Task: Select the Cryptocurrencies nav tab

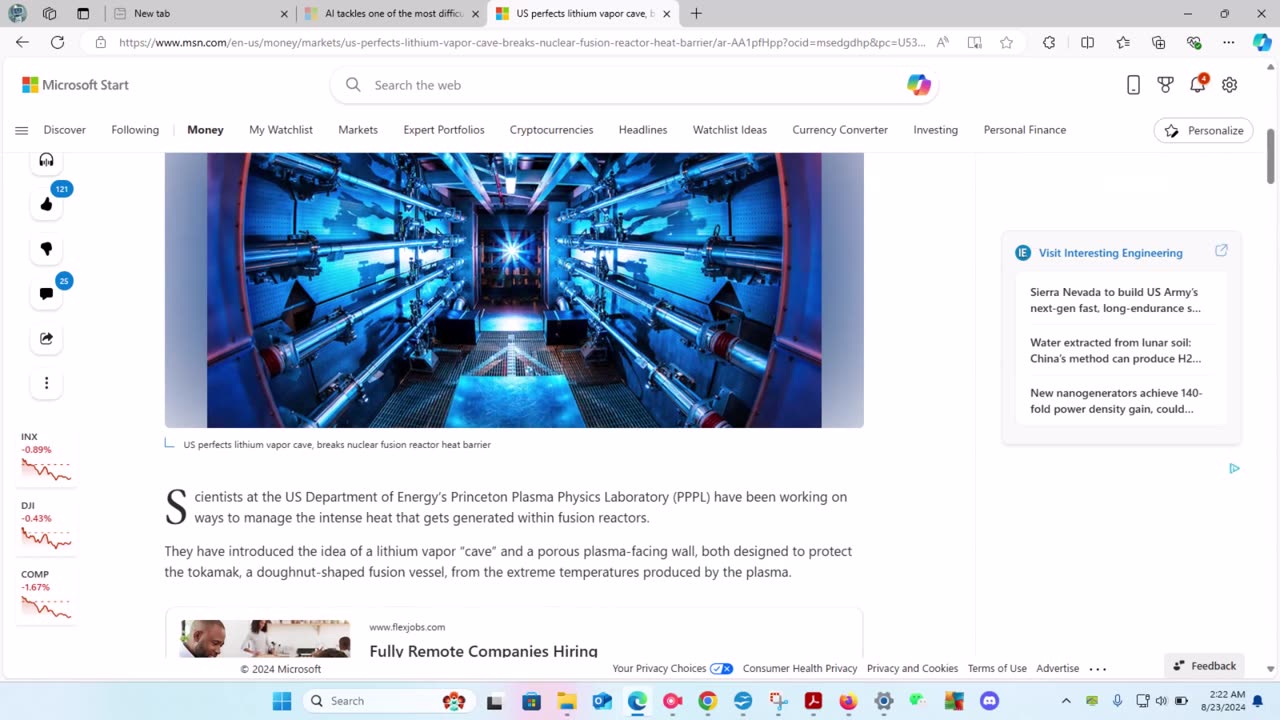Action: coord(551,130)
